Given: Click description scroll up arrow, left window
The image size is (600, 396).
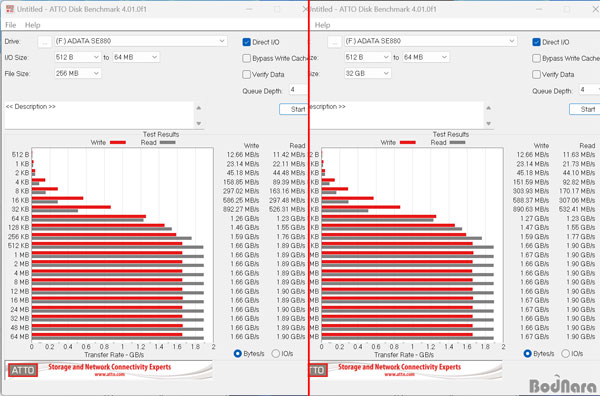Looking at the screenshot, I should [x=199, y=108].
